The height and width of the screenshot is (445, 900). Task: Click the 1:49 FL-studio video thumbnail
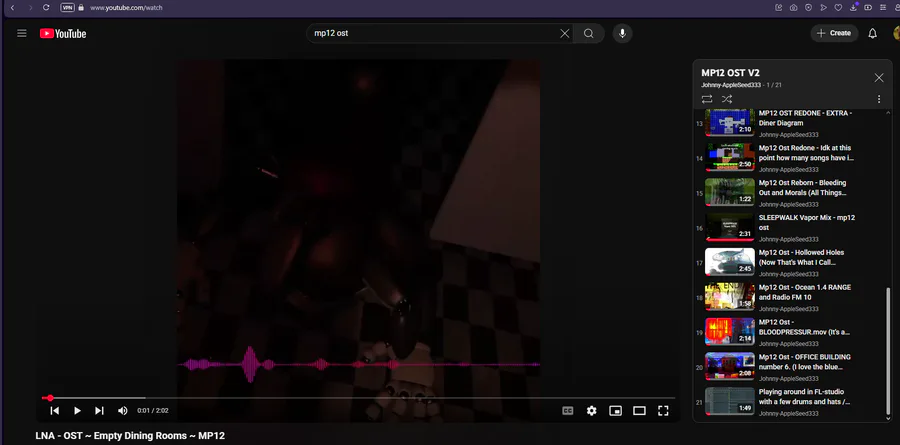[x=730, y=401]
